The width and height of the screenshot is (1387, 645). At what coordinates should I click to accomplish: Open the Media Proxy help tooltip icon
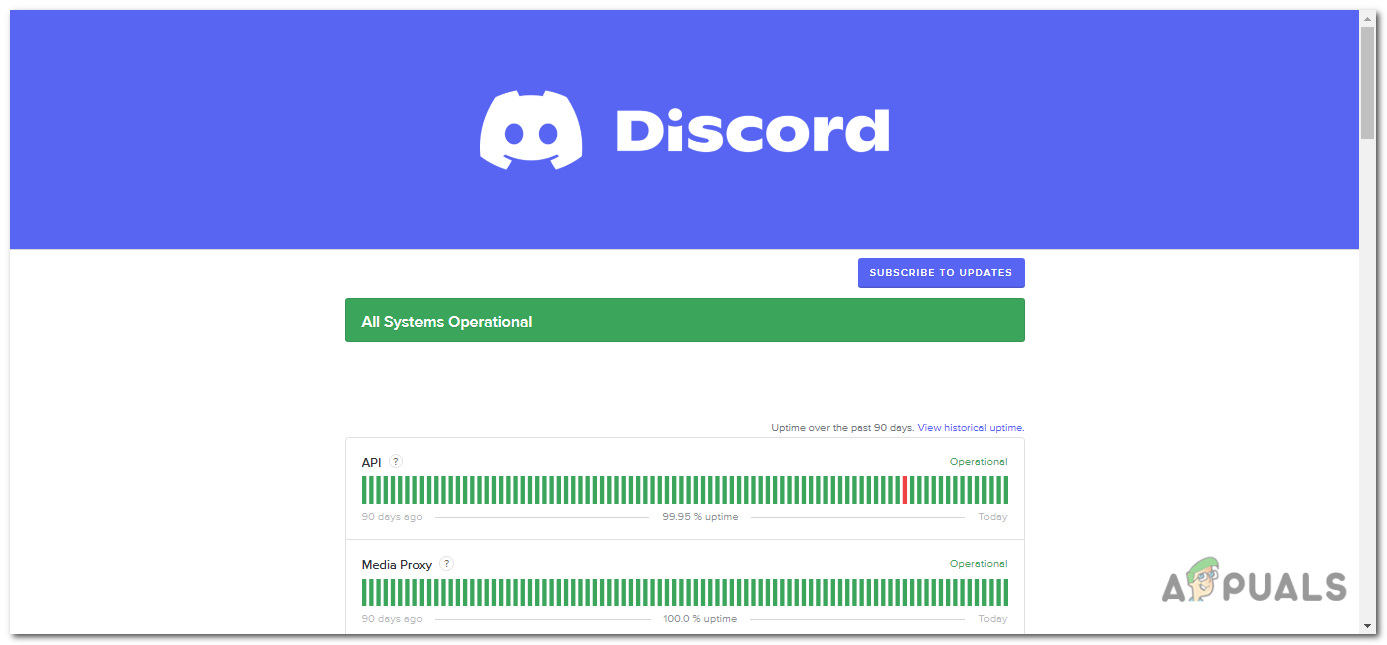(446, 563)
